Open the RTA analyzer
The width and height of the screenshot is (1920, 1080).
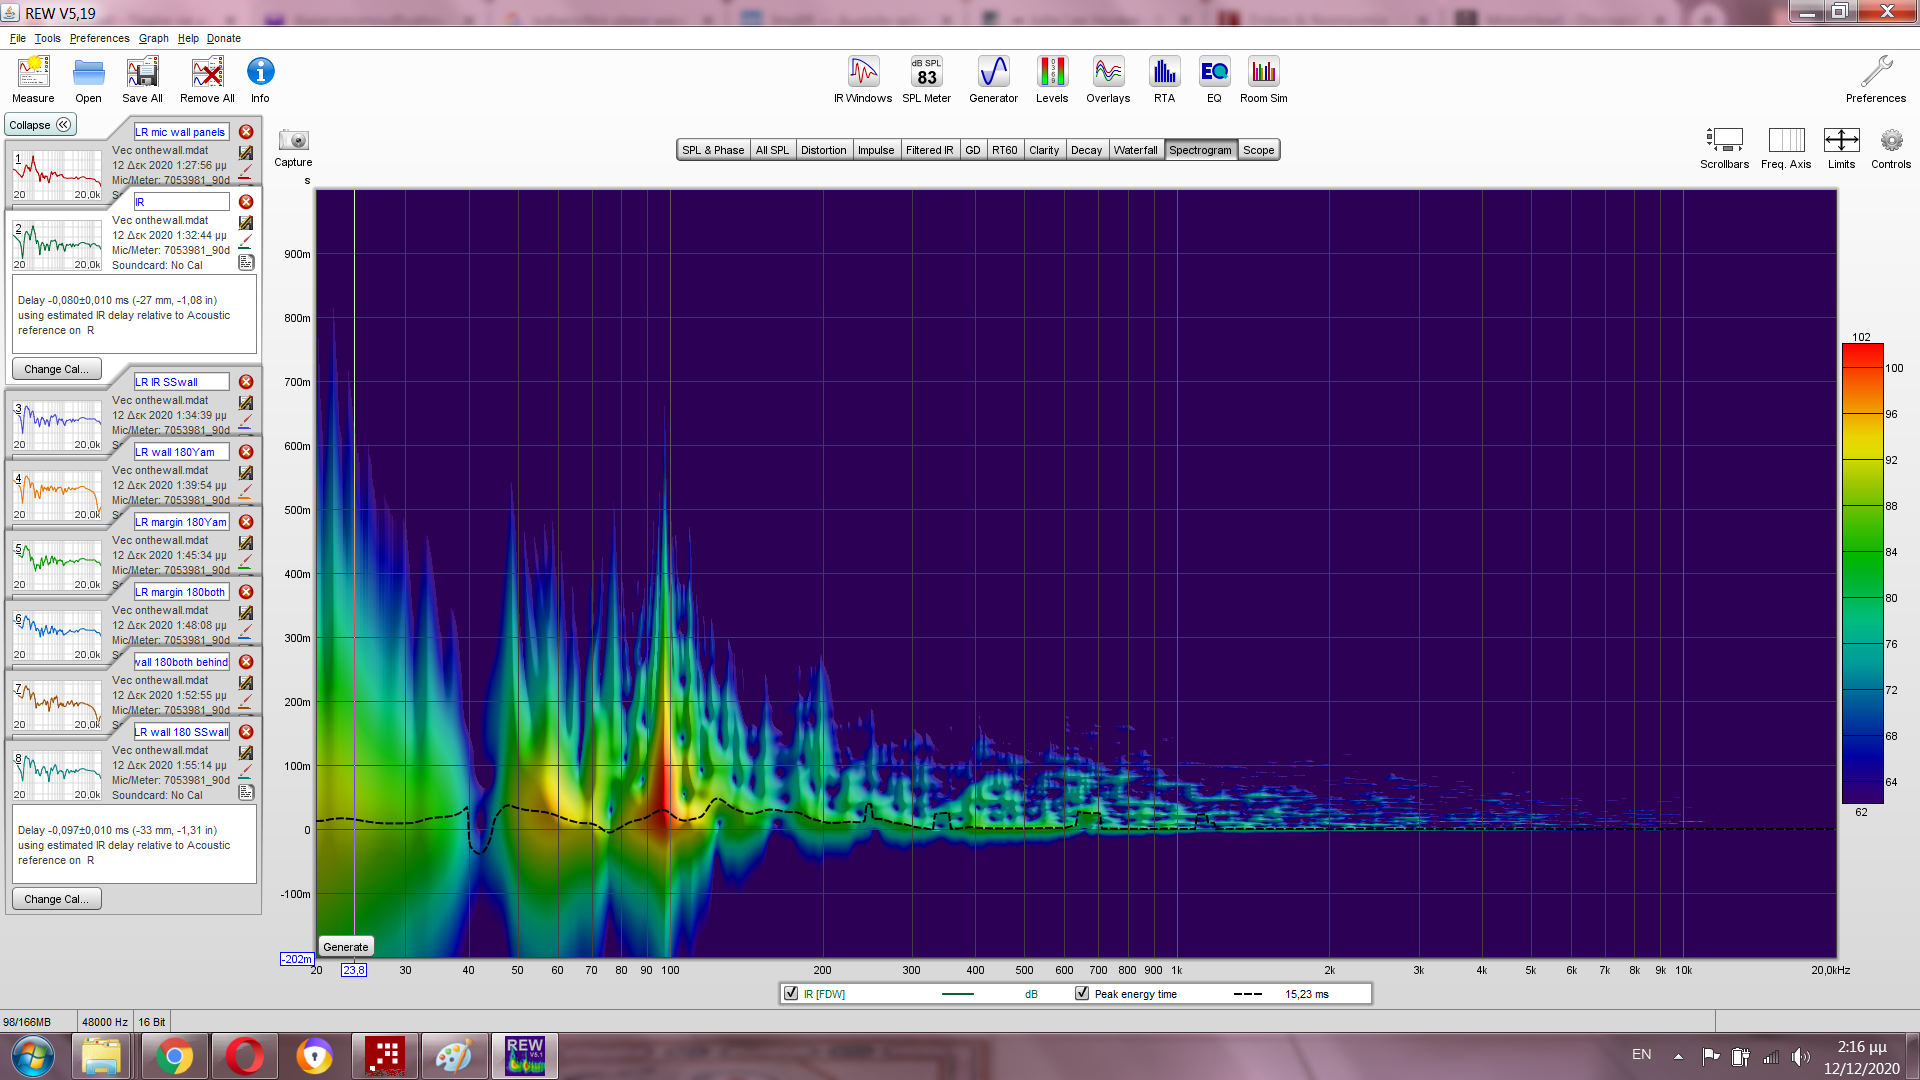point(1164,79)
